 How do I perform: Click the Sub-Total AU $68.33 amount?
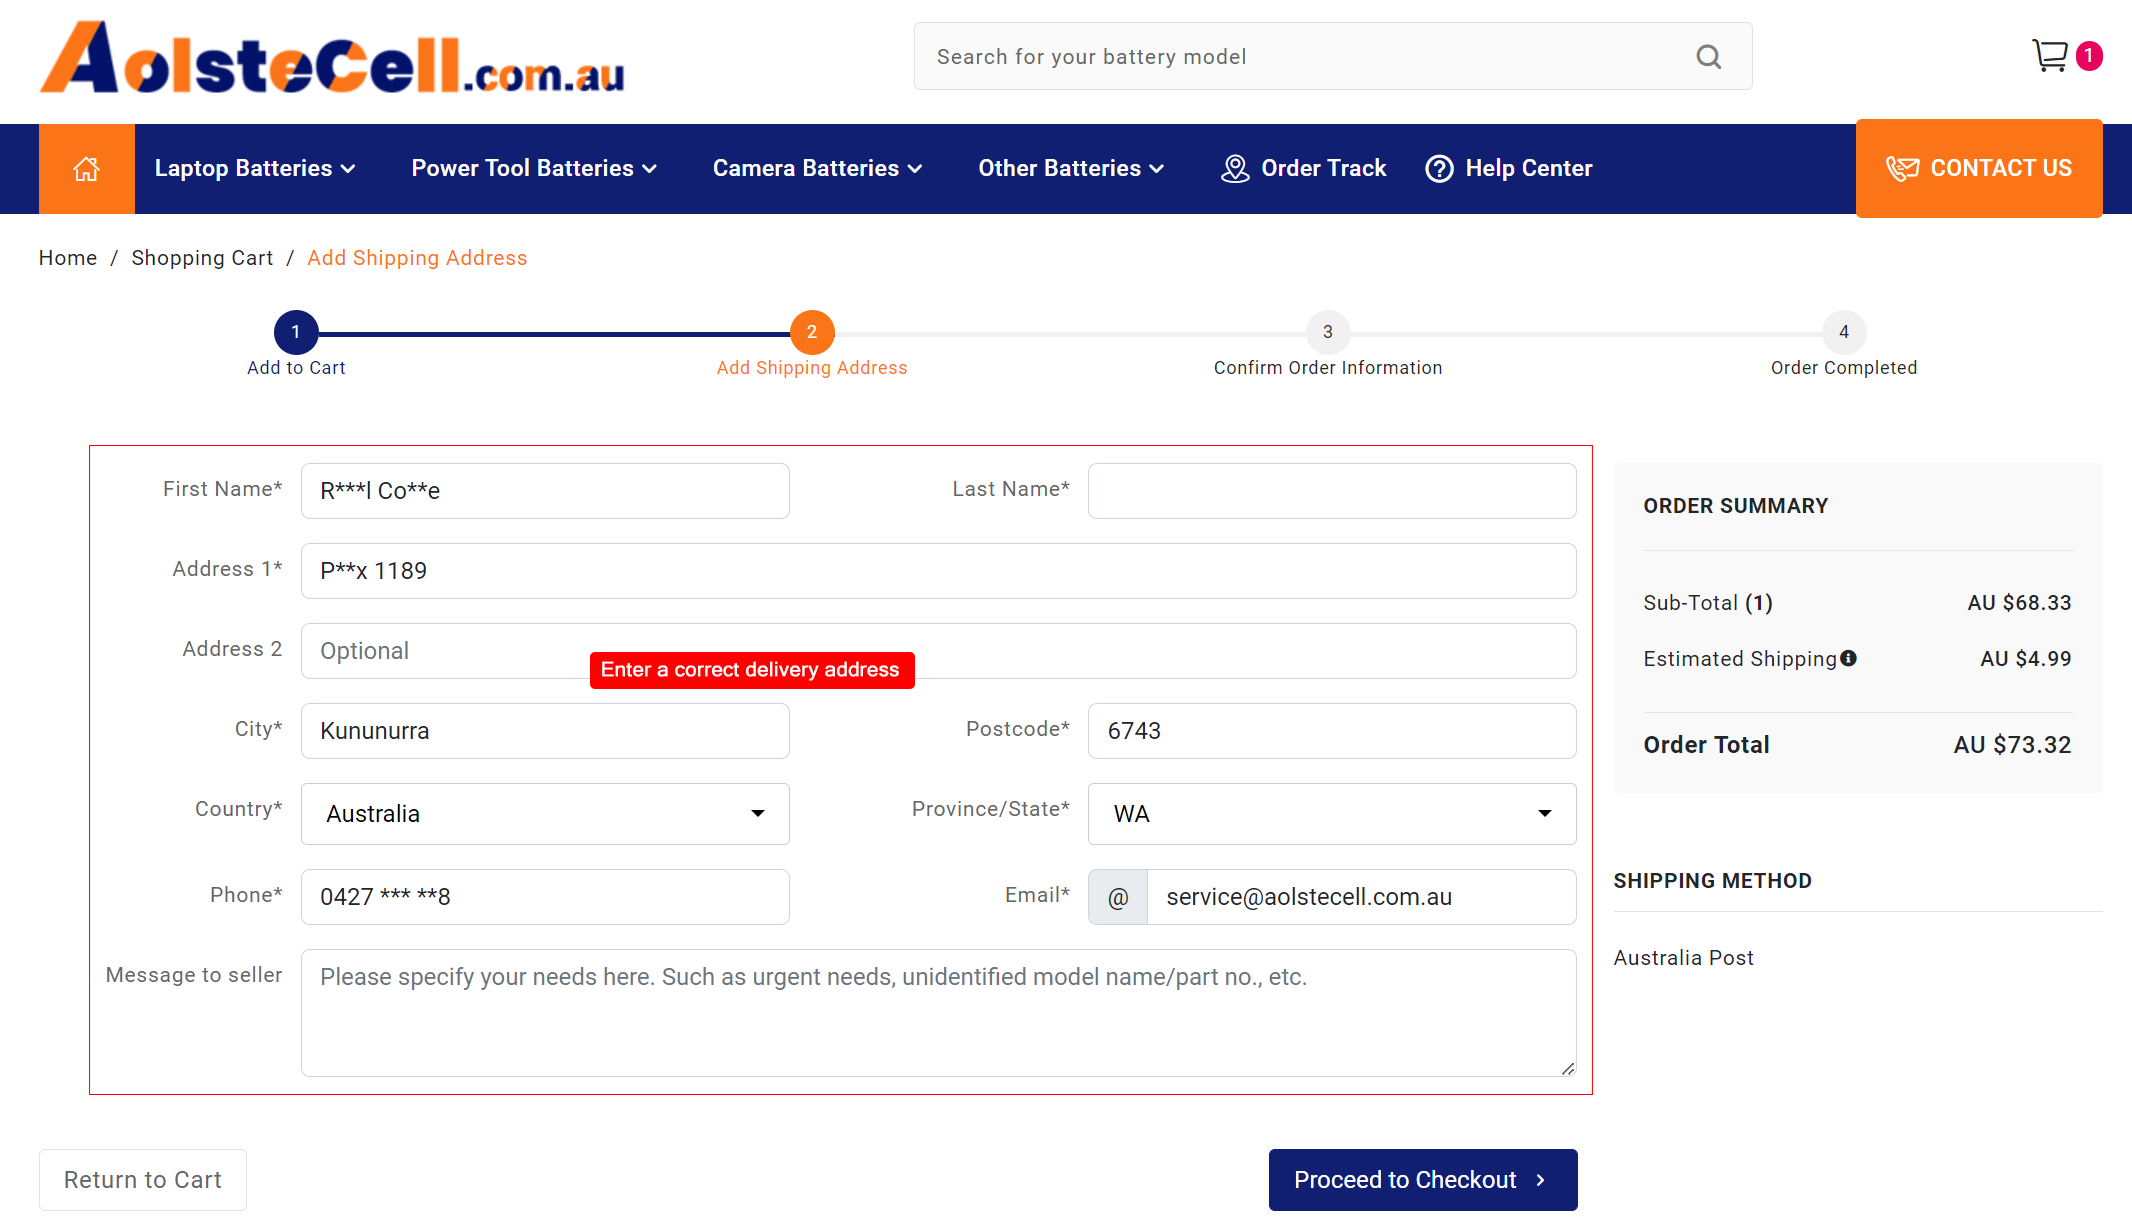[x=2019, y=603]
